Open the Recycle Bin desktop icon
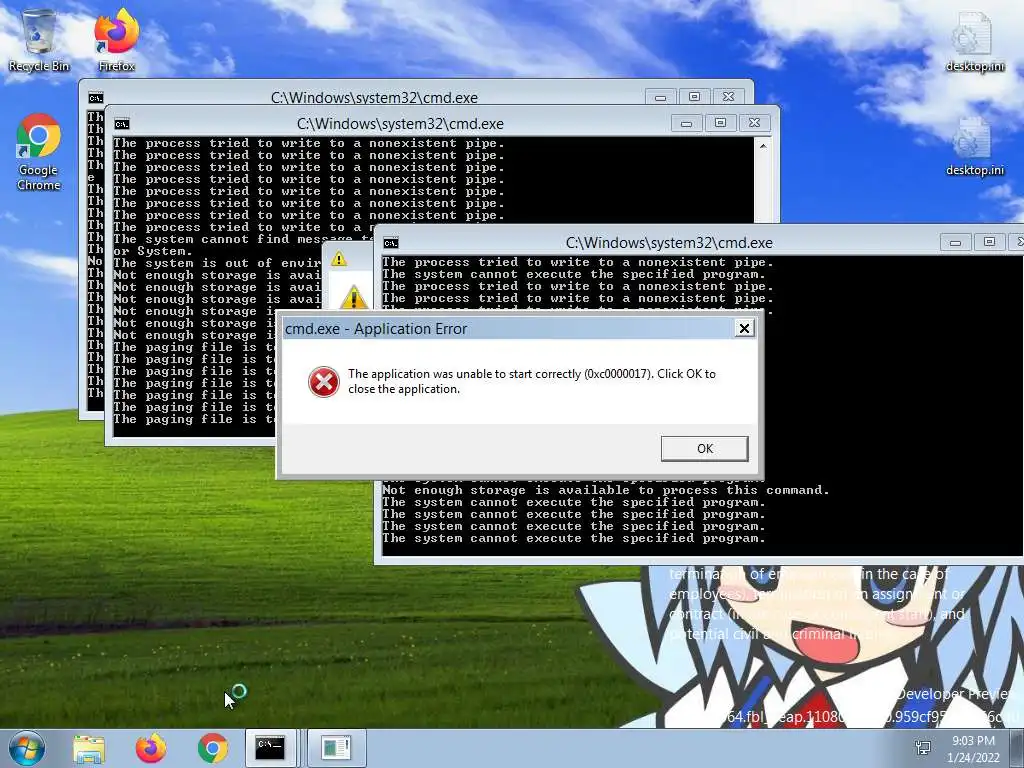This screenshot has height=768, width=1024. click(x=39, y=40)
